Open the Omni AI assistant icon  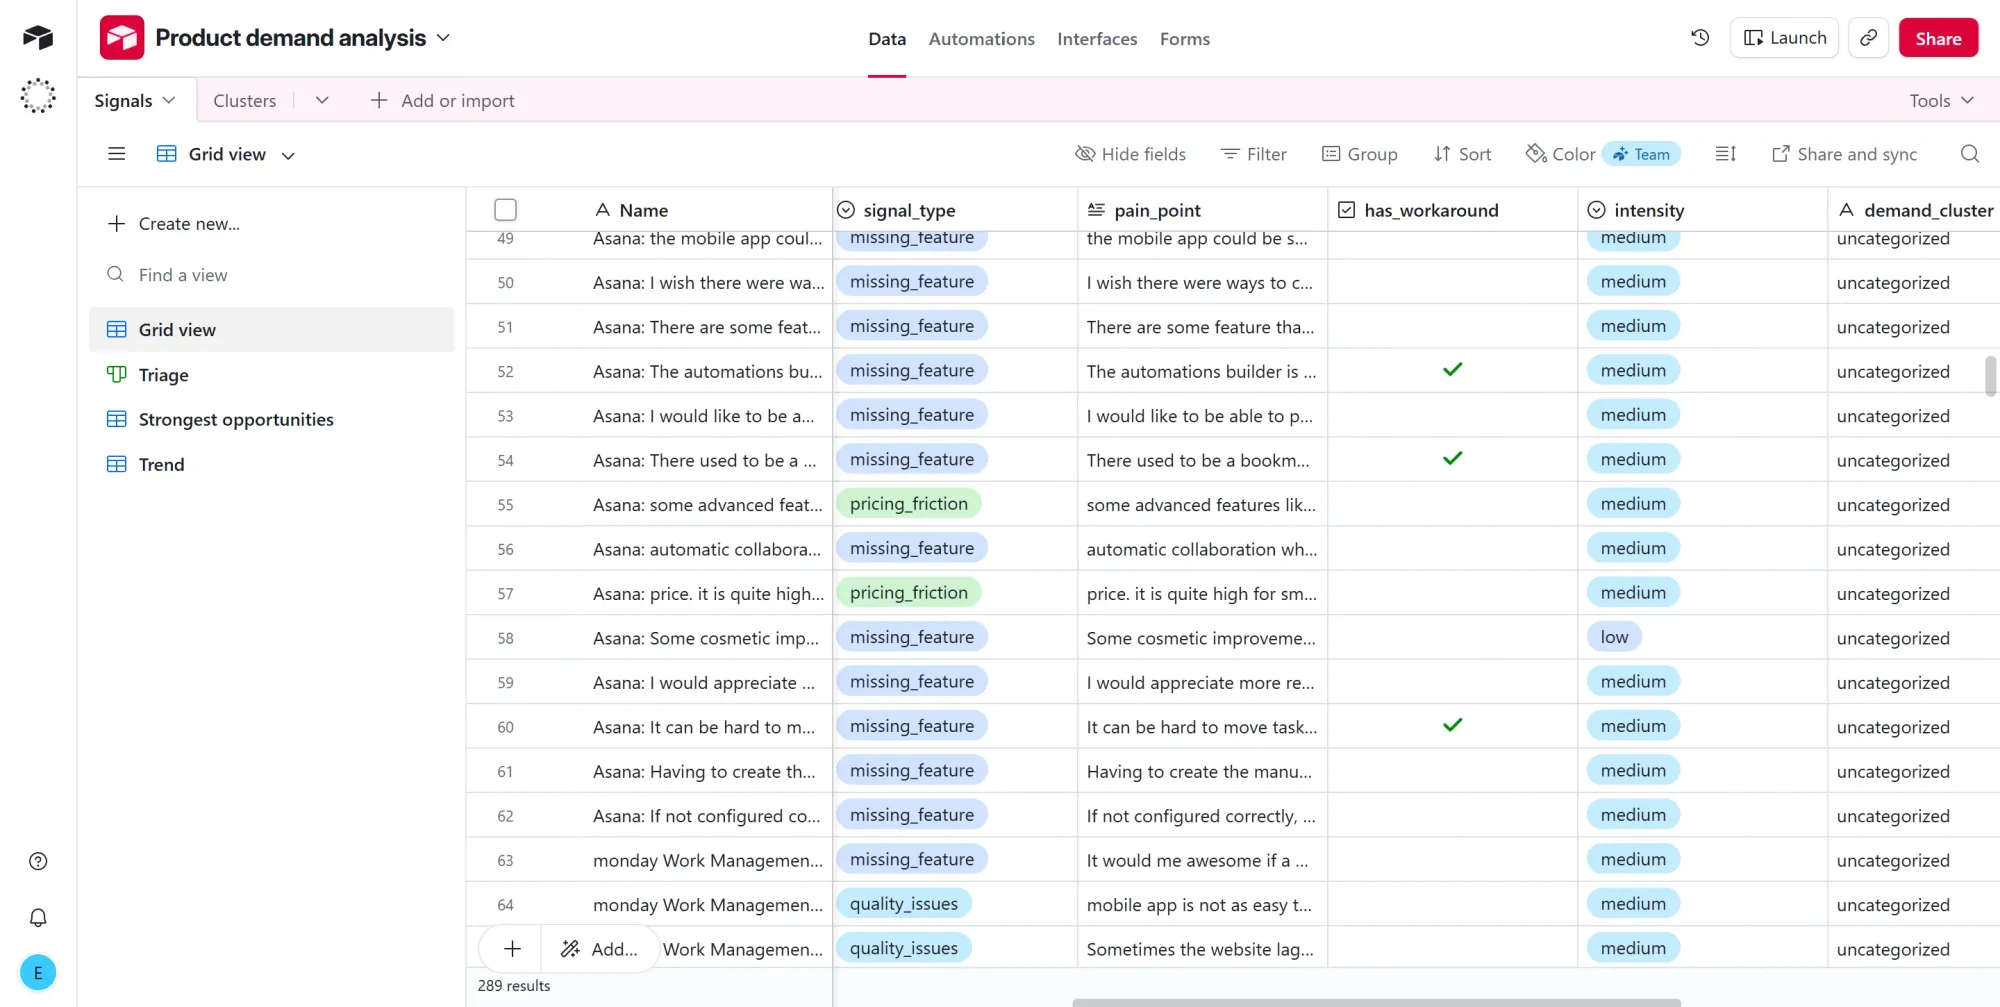tap(38, 96)
